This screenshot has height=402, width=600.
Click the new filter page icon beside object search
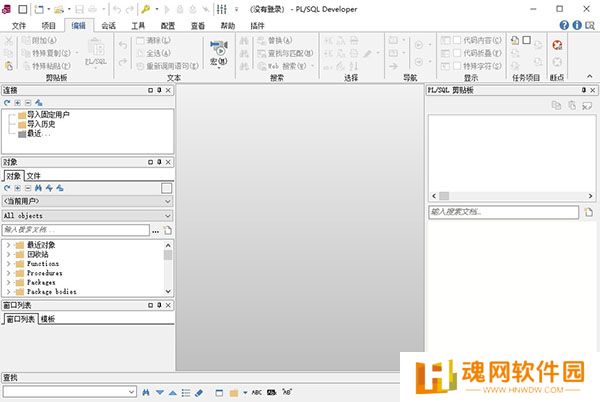tap(168, 230)
